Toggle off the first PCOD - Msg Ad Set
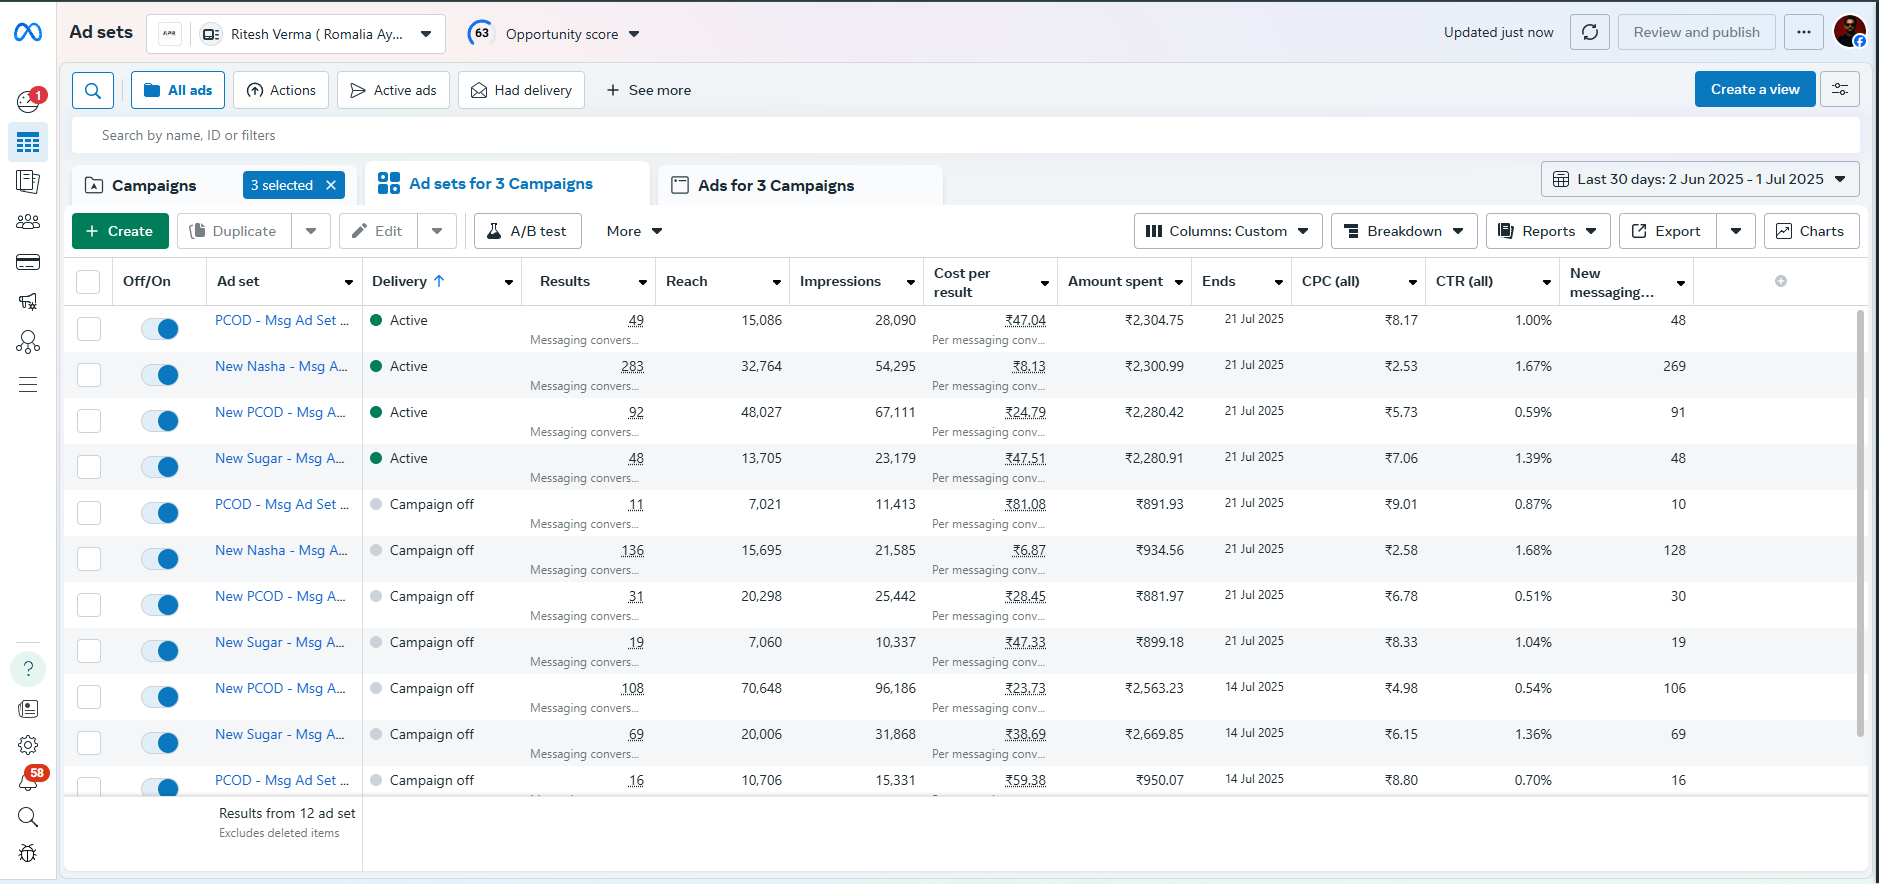The width and height of the screenshot is (1879, 884). click(x=160, y=329)
